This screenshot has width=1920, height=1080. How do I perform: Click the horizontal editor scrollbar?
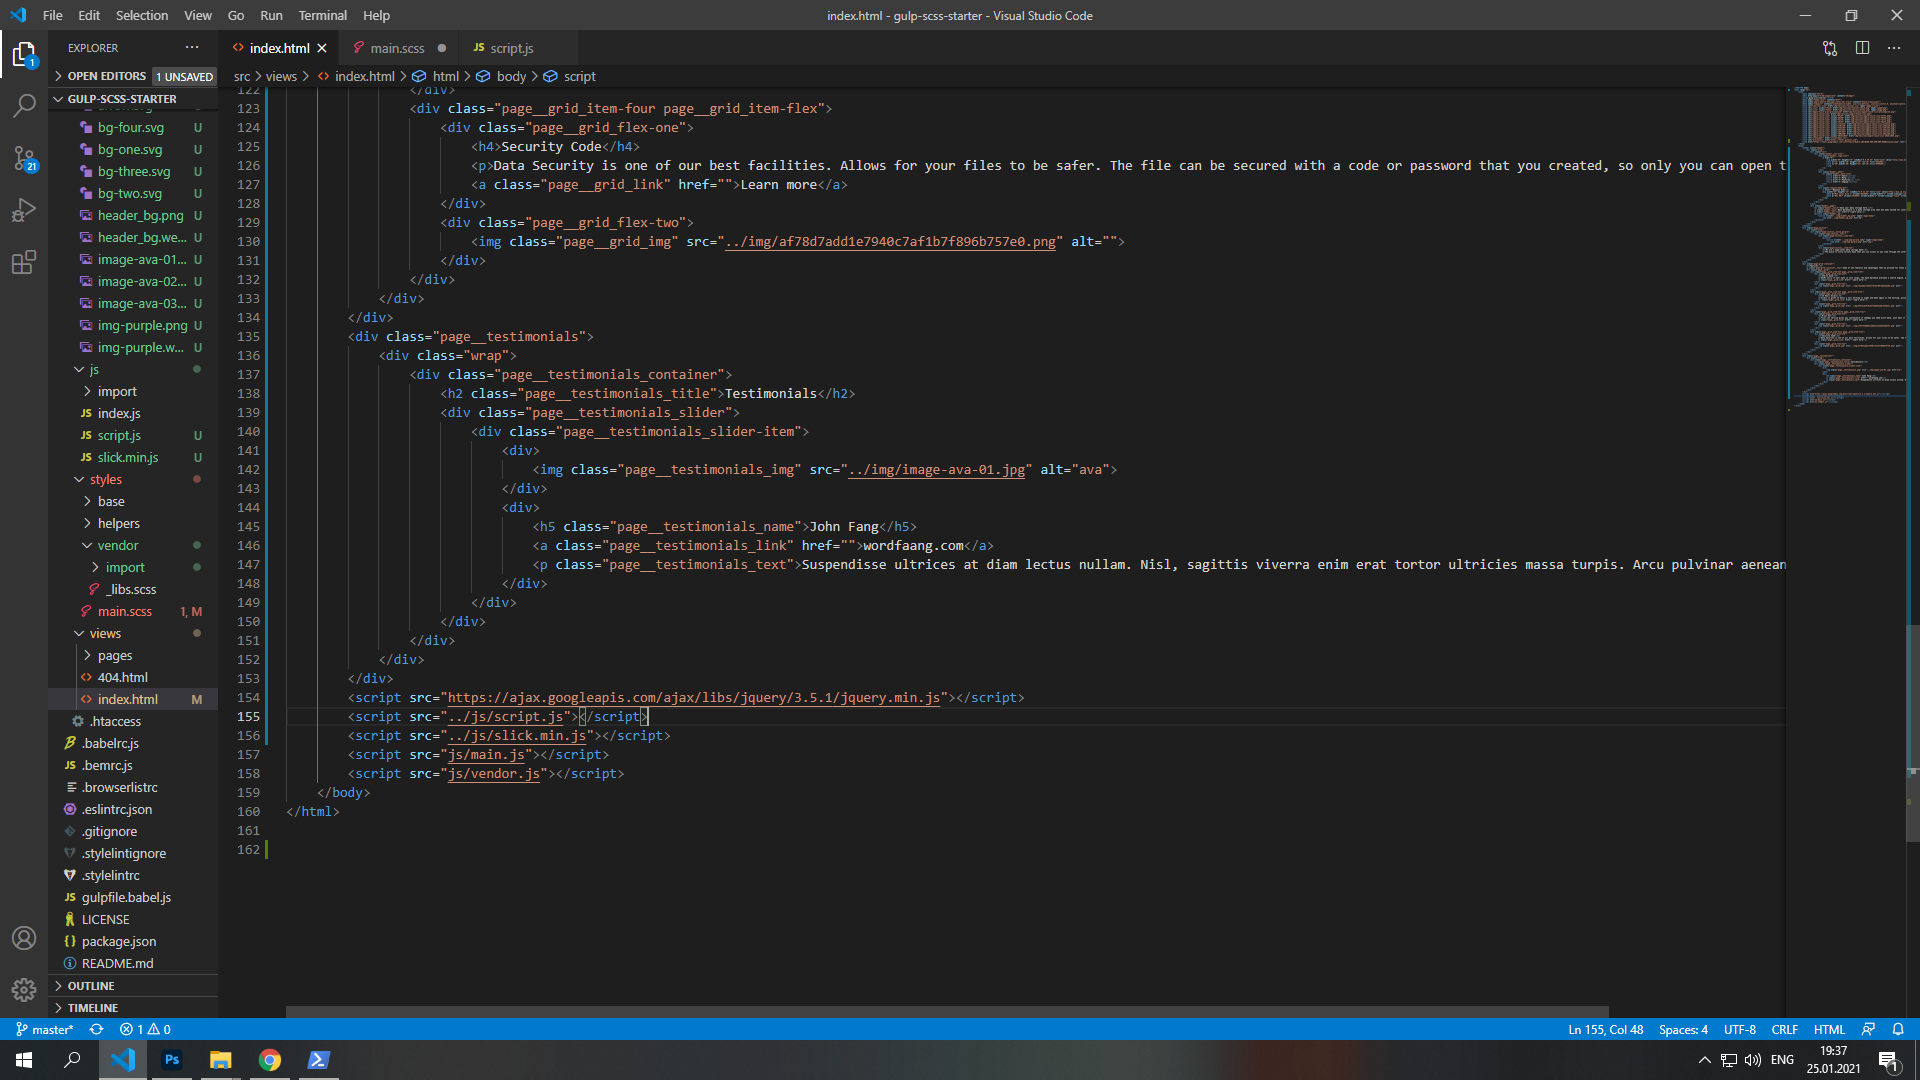pyautogui.click(x=947, y=1012)
